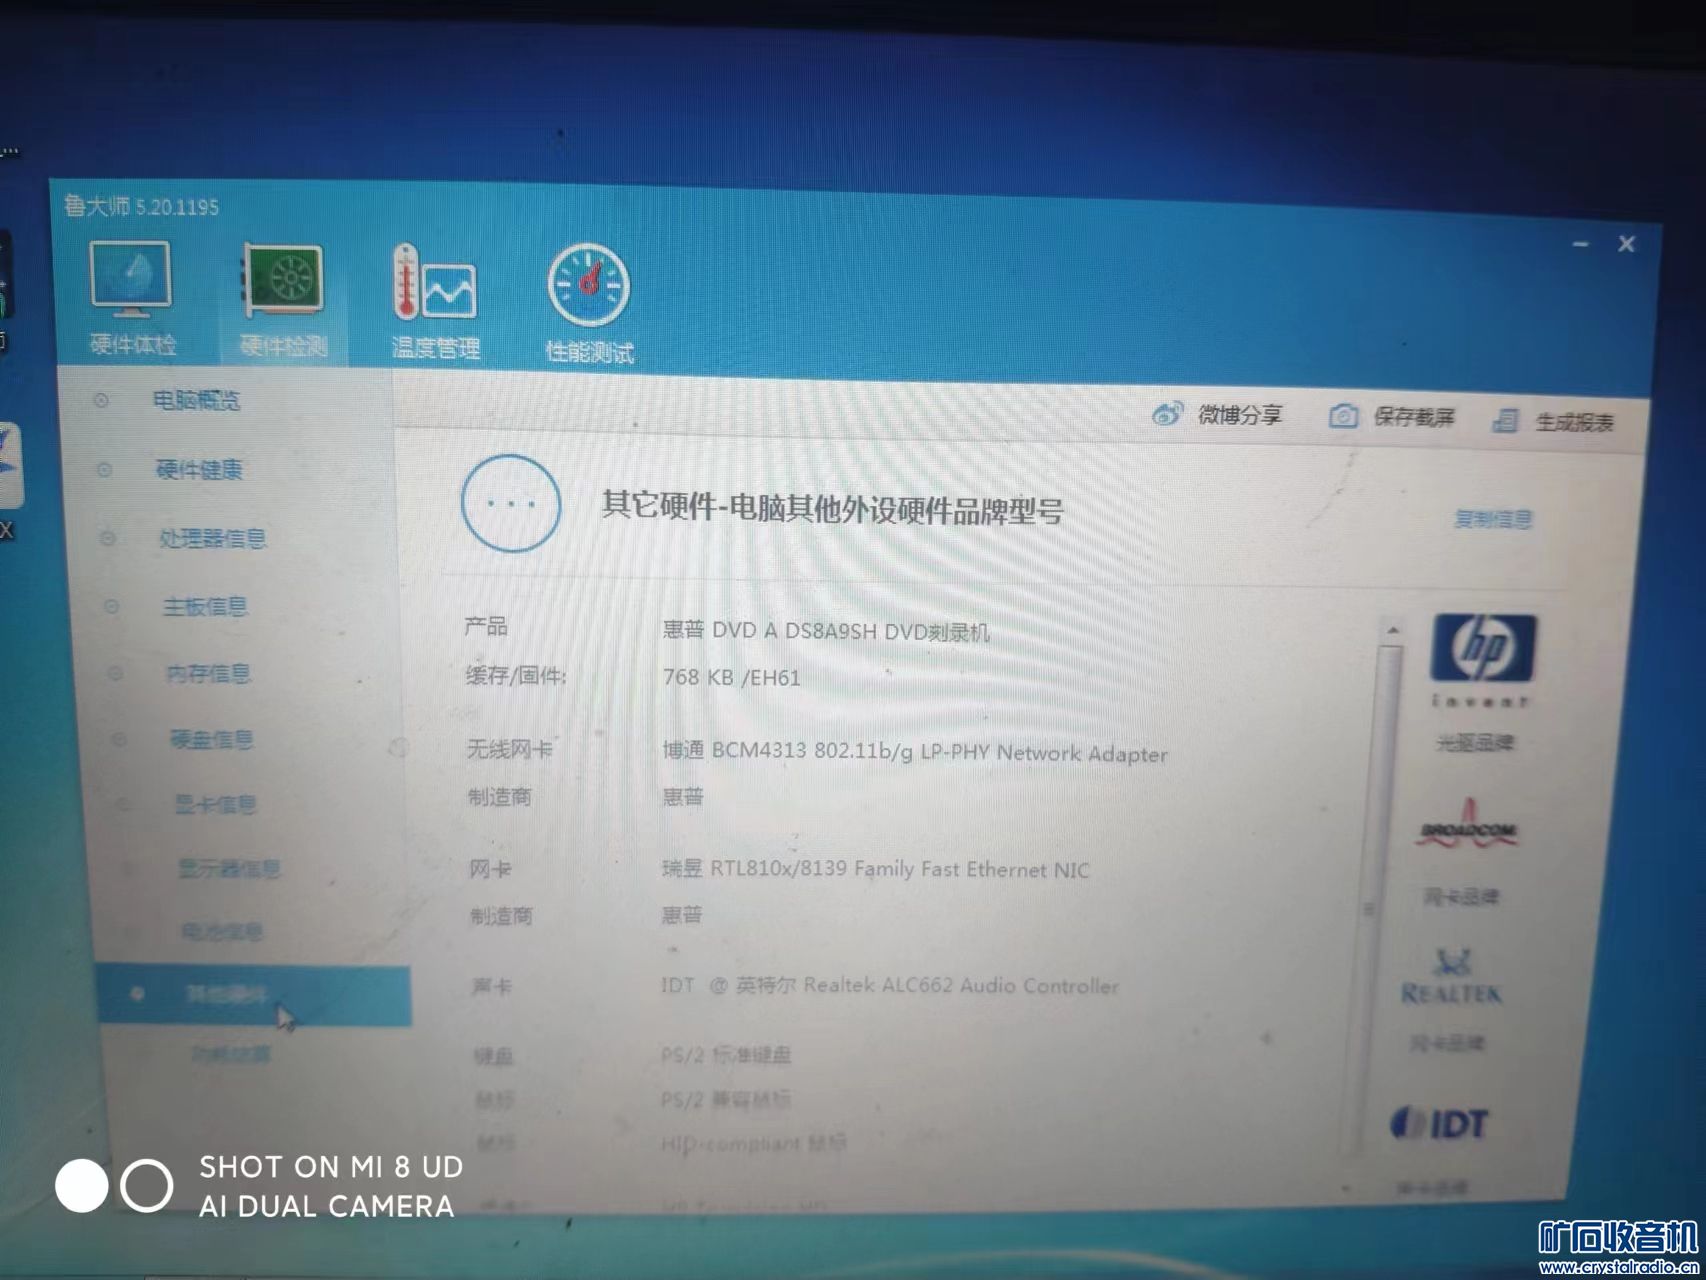Open 处理器信息 in the sidebar
Image resolution: width=1706 pixels, height=1280 pixels.
point(213,538)
